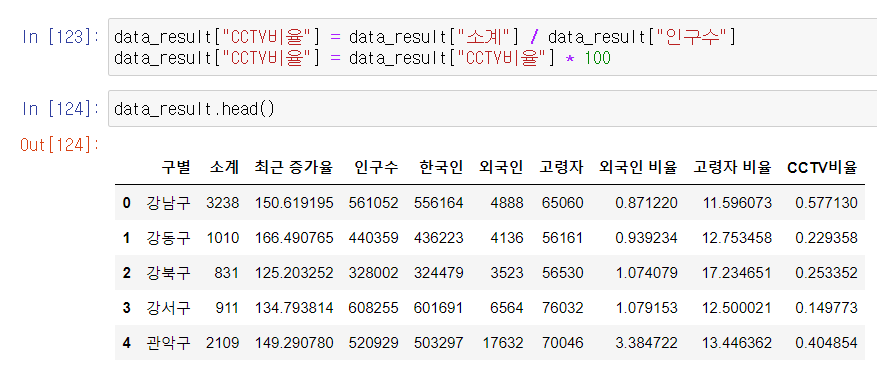
Task: Click the 고령자 value 56161
Action: (x=563, y=238)
